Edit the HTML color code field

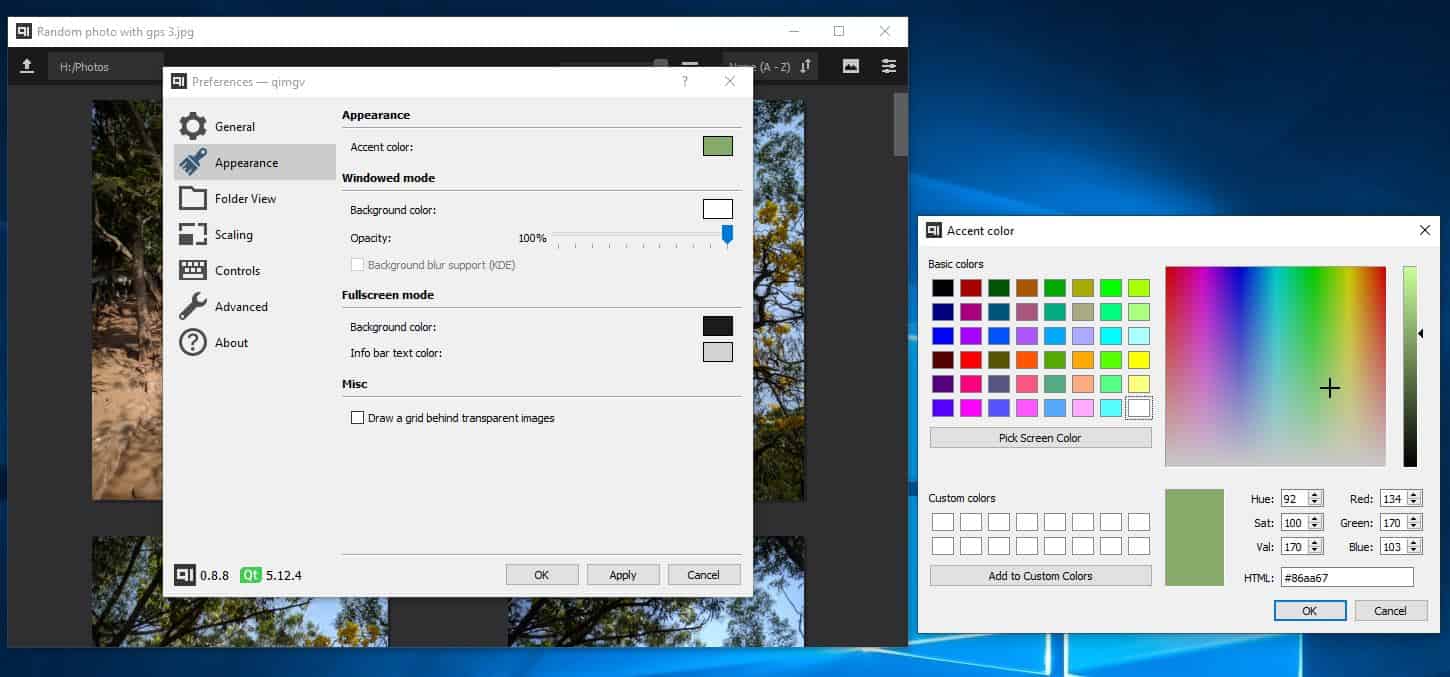click(x=1345, y=577)
